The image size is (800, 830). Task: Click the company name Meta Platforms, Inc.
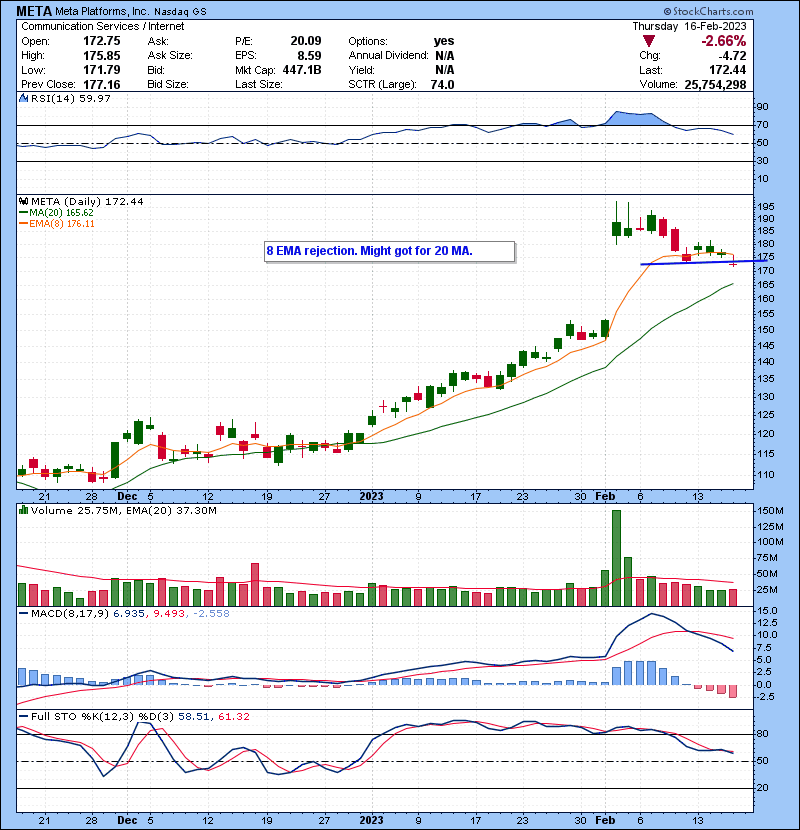[x=102, y=11]
